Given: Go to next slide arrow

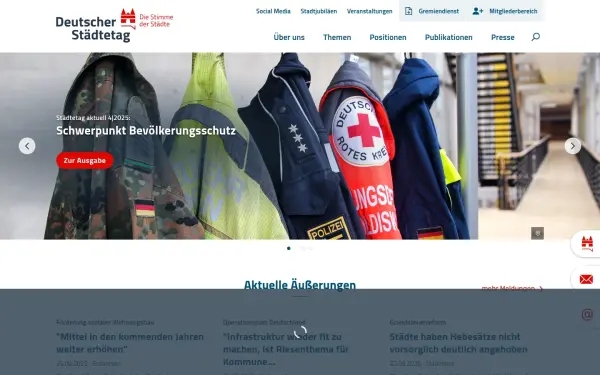Looking at the screenshot, I should 573,146.
